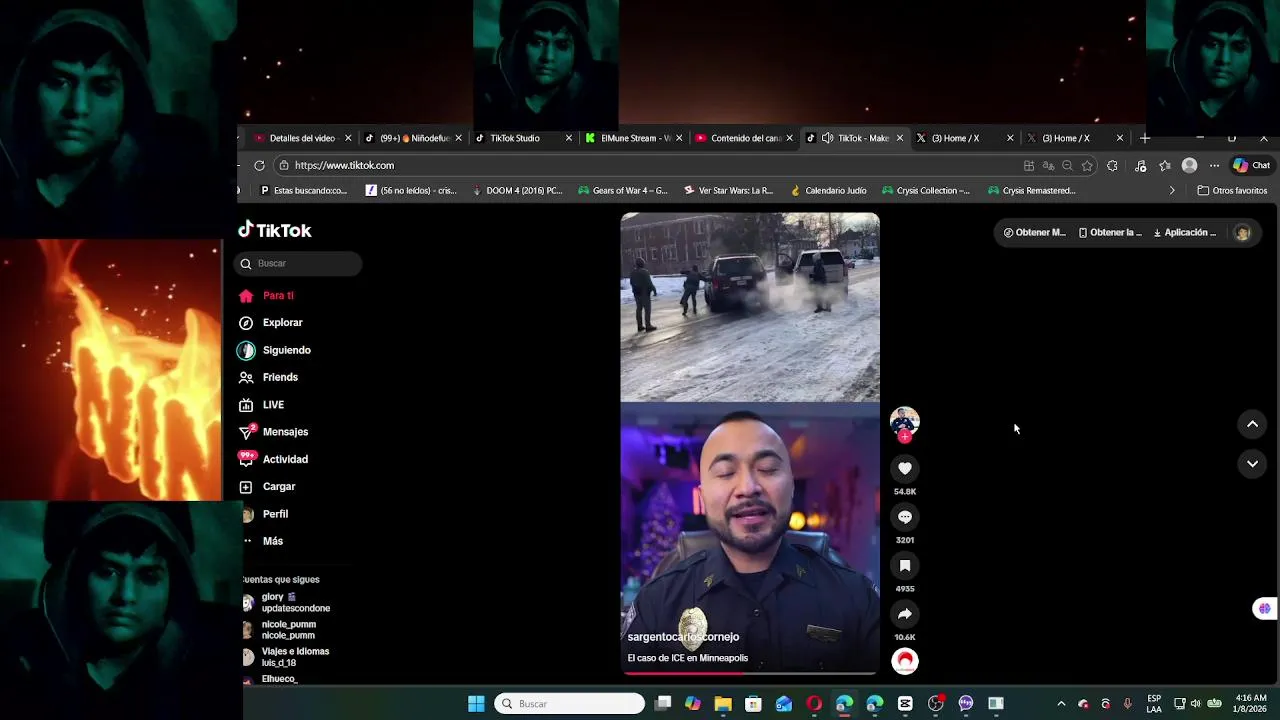Open the glory followed account

pos(286,603)
